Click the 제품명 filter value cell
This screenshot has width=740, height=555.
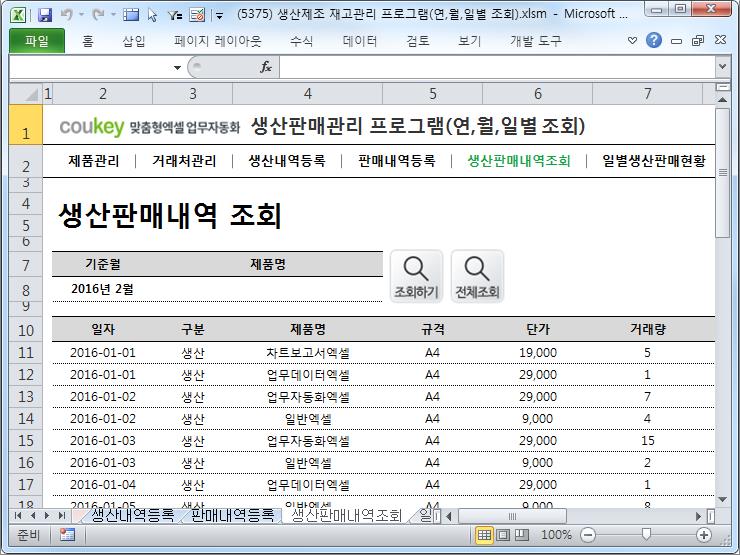point(268,289)
